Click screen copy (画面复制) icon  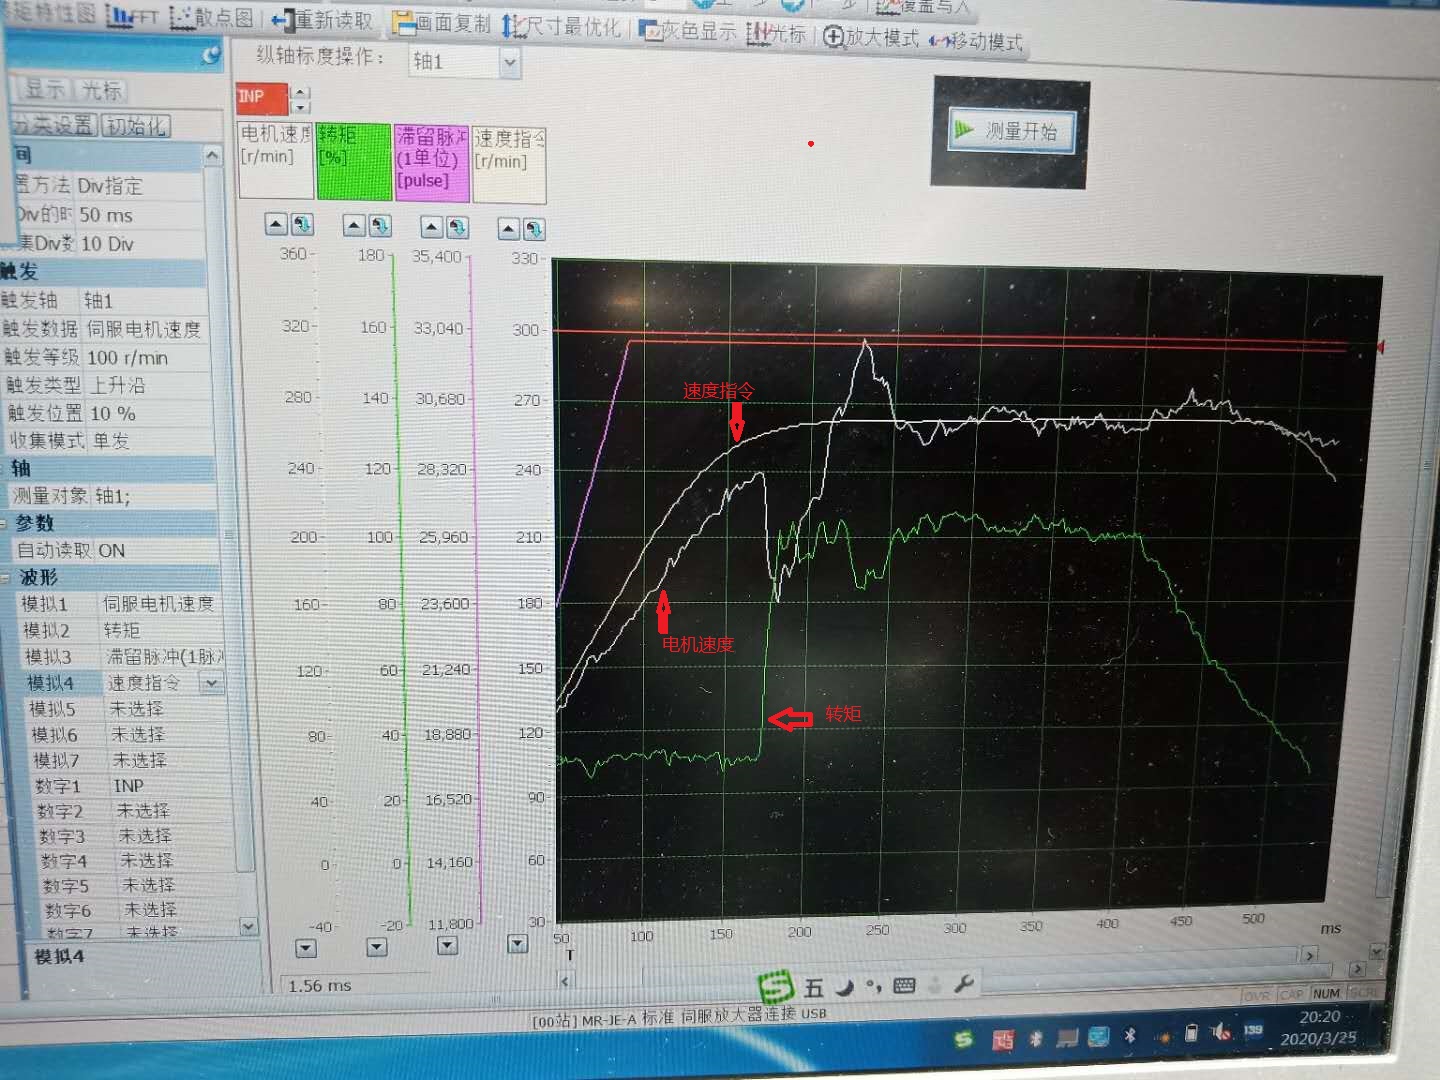441,23
